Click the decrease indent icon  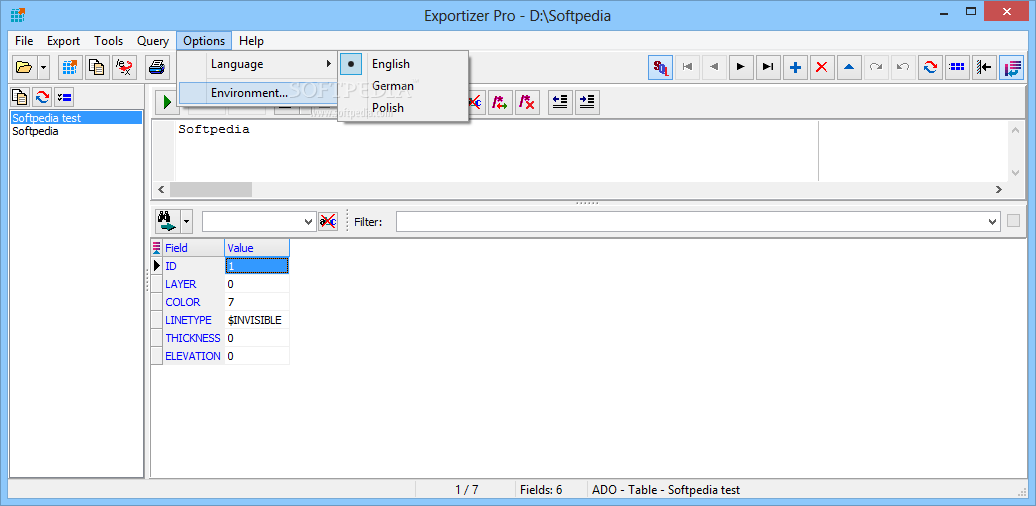(x=560, y=102)
